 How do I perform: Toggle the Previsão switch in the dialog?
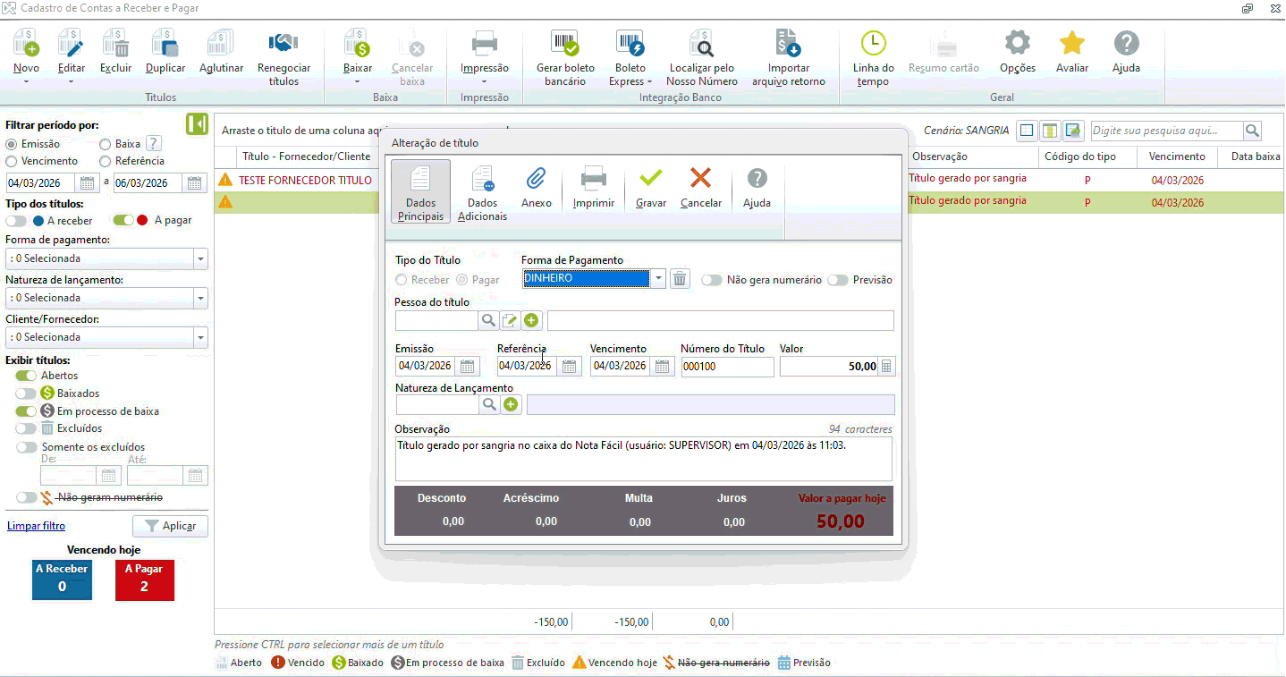[x=838, y=280]
